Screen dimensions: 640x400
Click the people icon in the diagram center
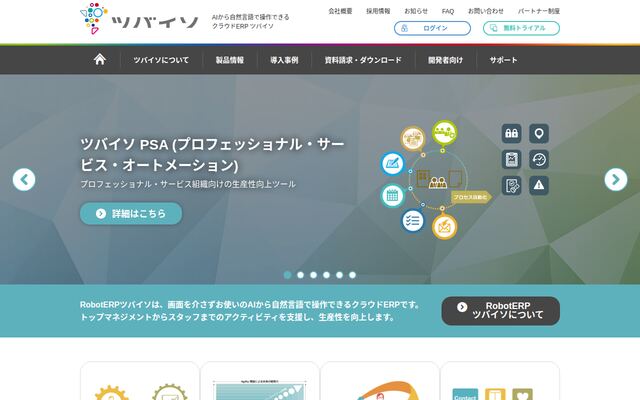point(438,182)
